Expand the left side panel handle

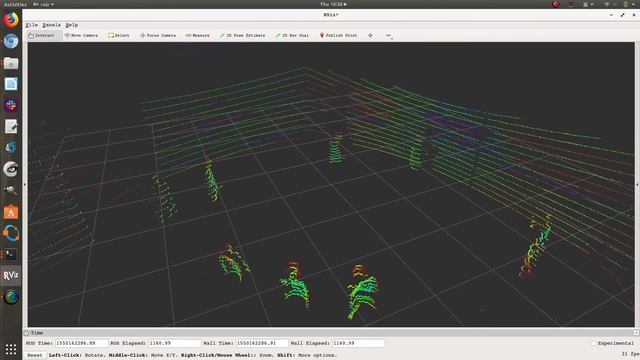25,184
